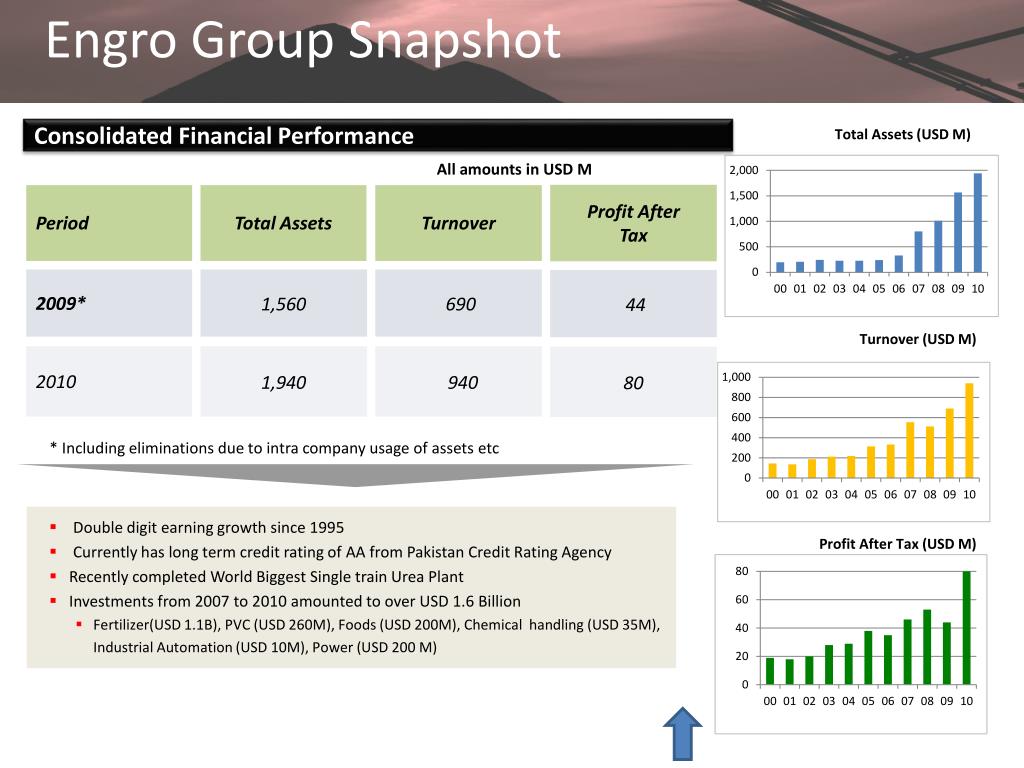1024x768 pixels.
Task: Select the 10 bar in Profit After Tax chart
Action: [967, 628]
